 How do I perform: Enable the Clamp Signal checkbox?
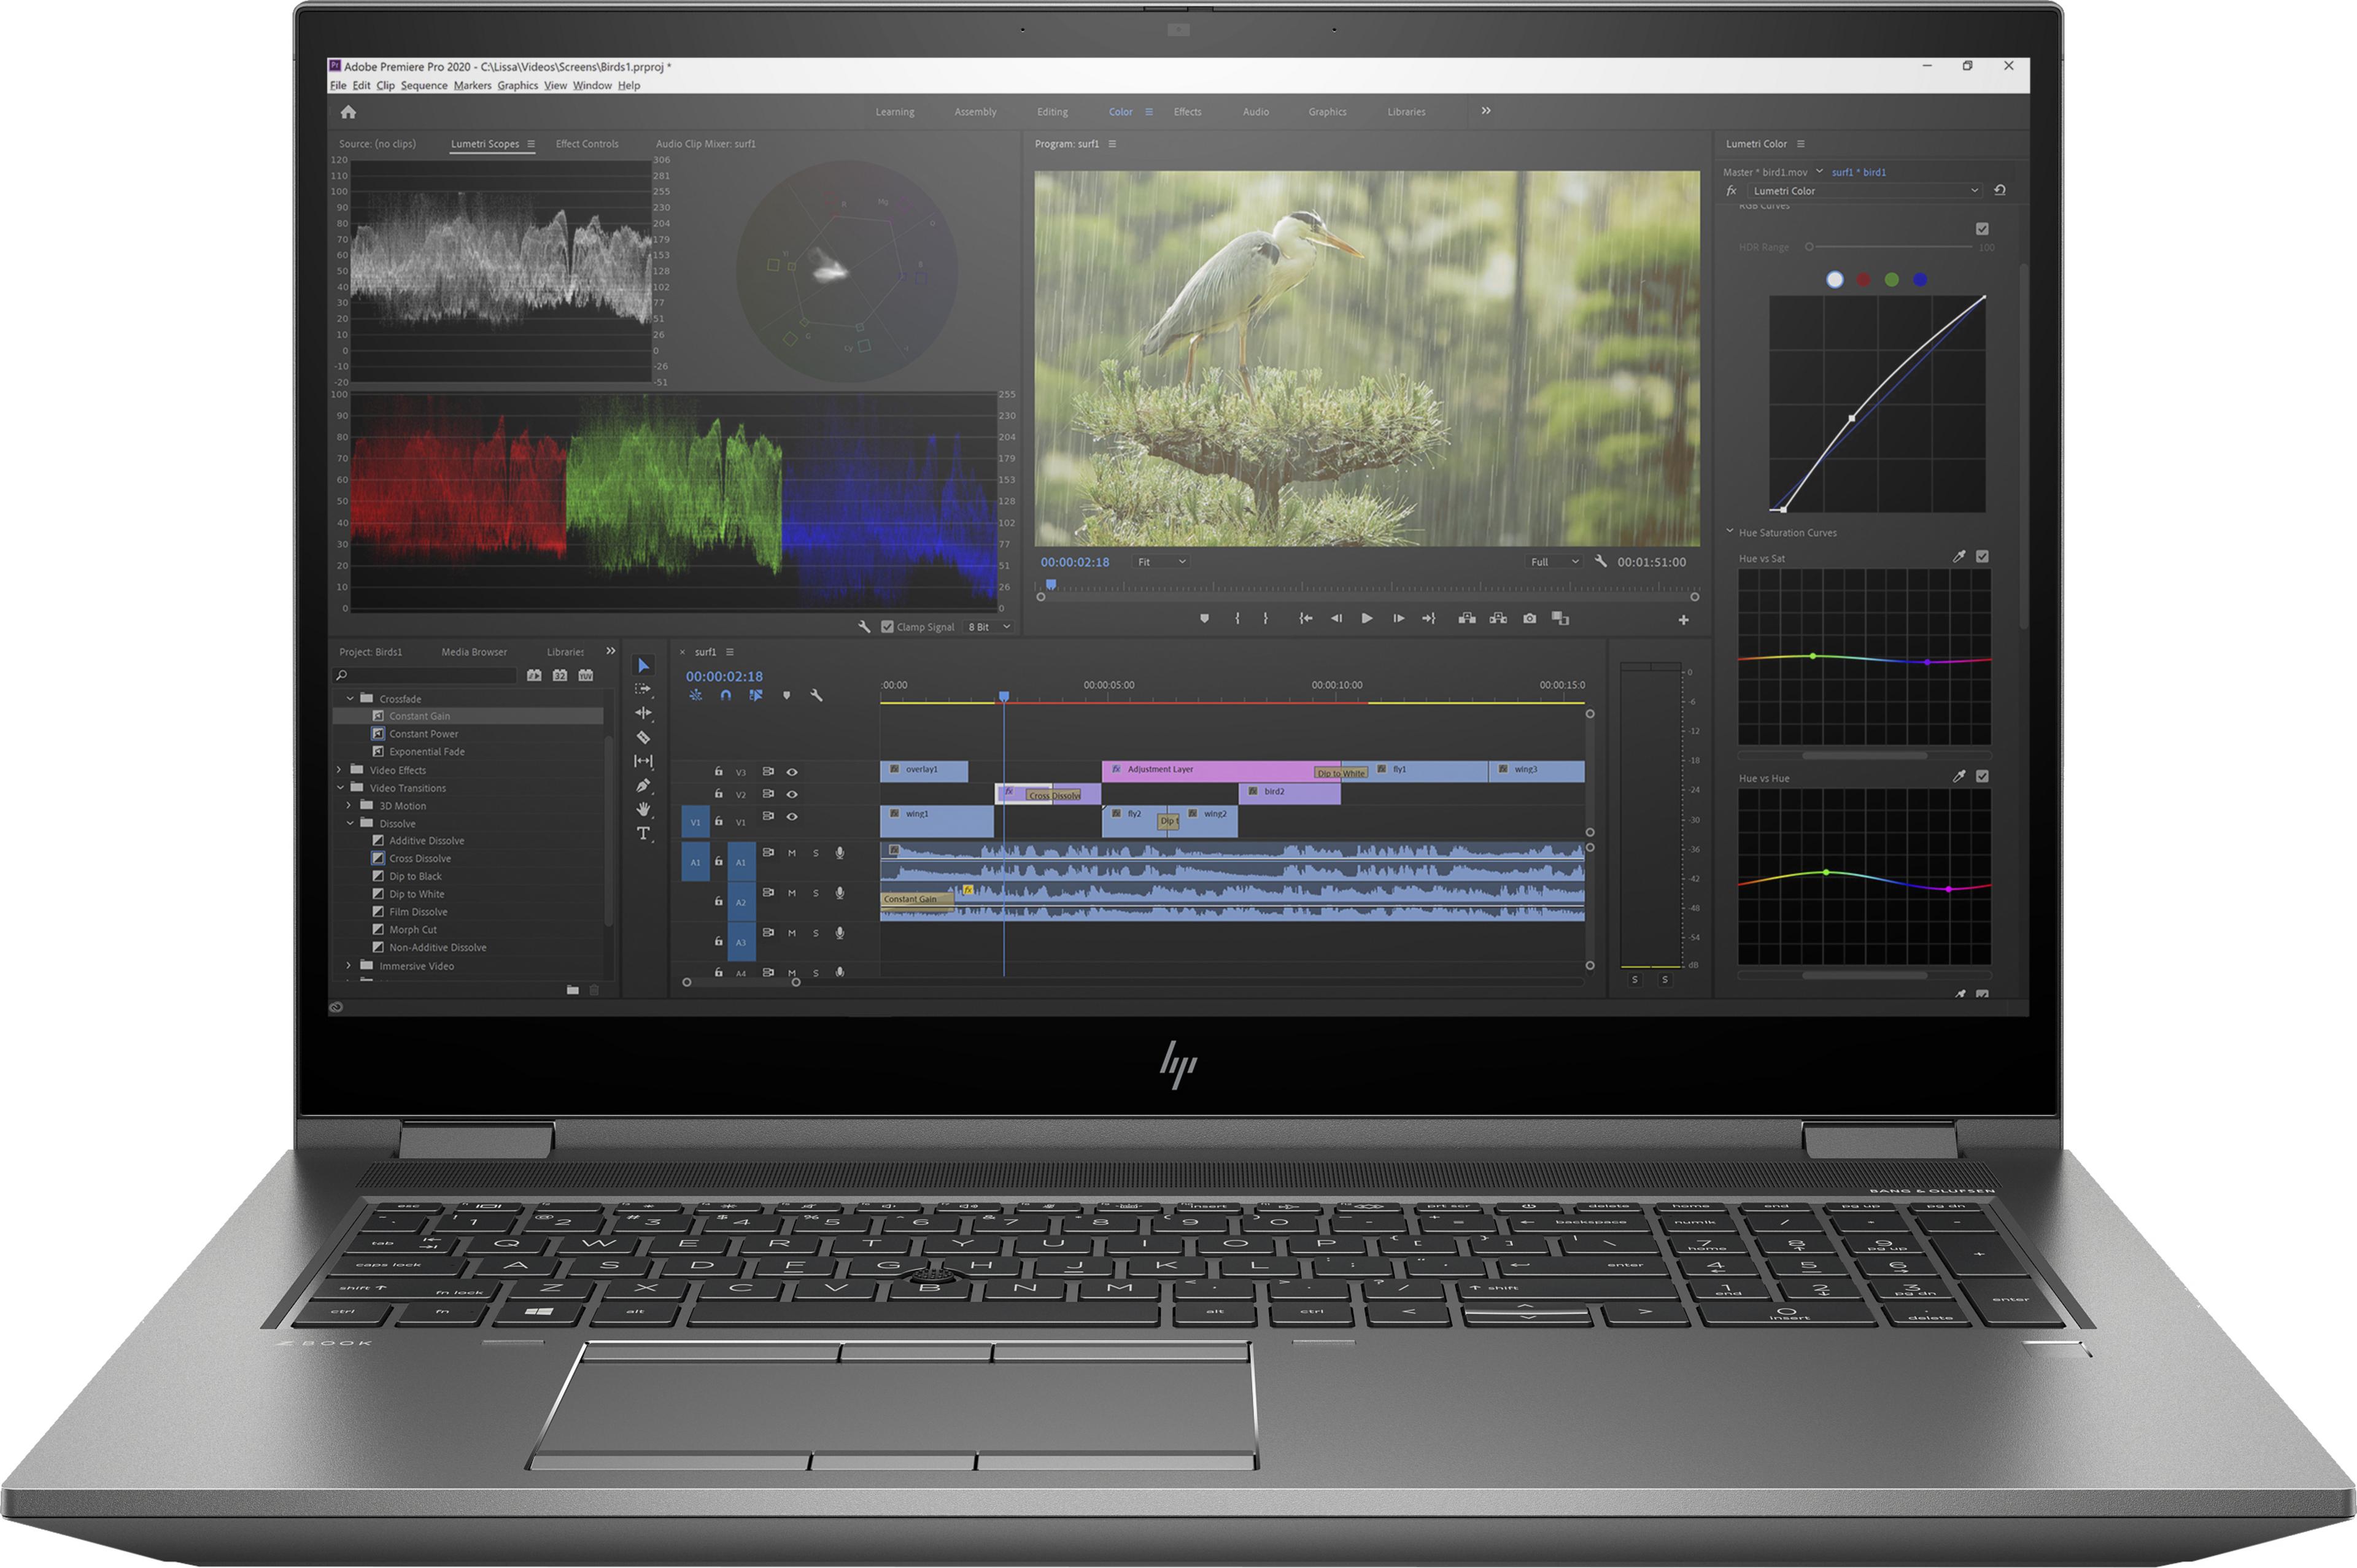887,626
